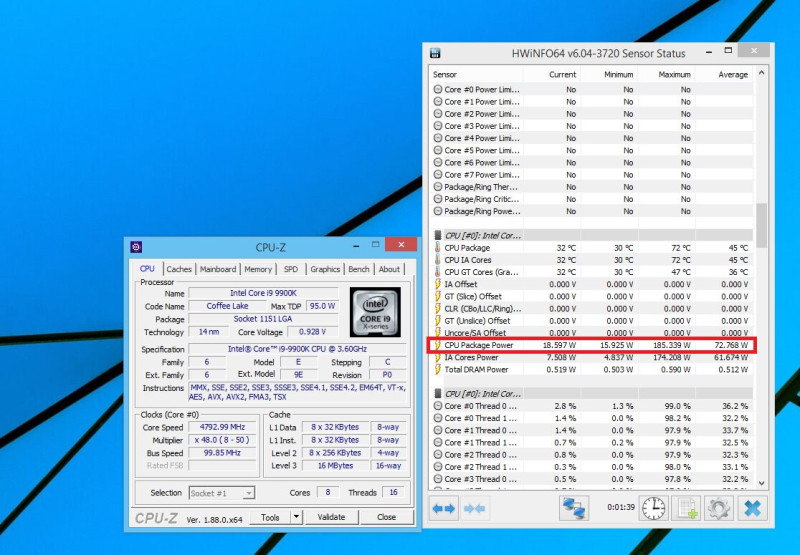Select the Package/Ring Critical row

pyautogui.click(x=592, y=199)
